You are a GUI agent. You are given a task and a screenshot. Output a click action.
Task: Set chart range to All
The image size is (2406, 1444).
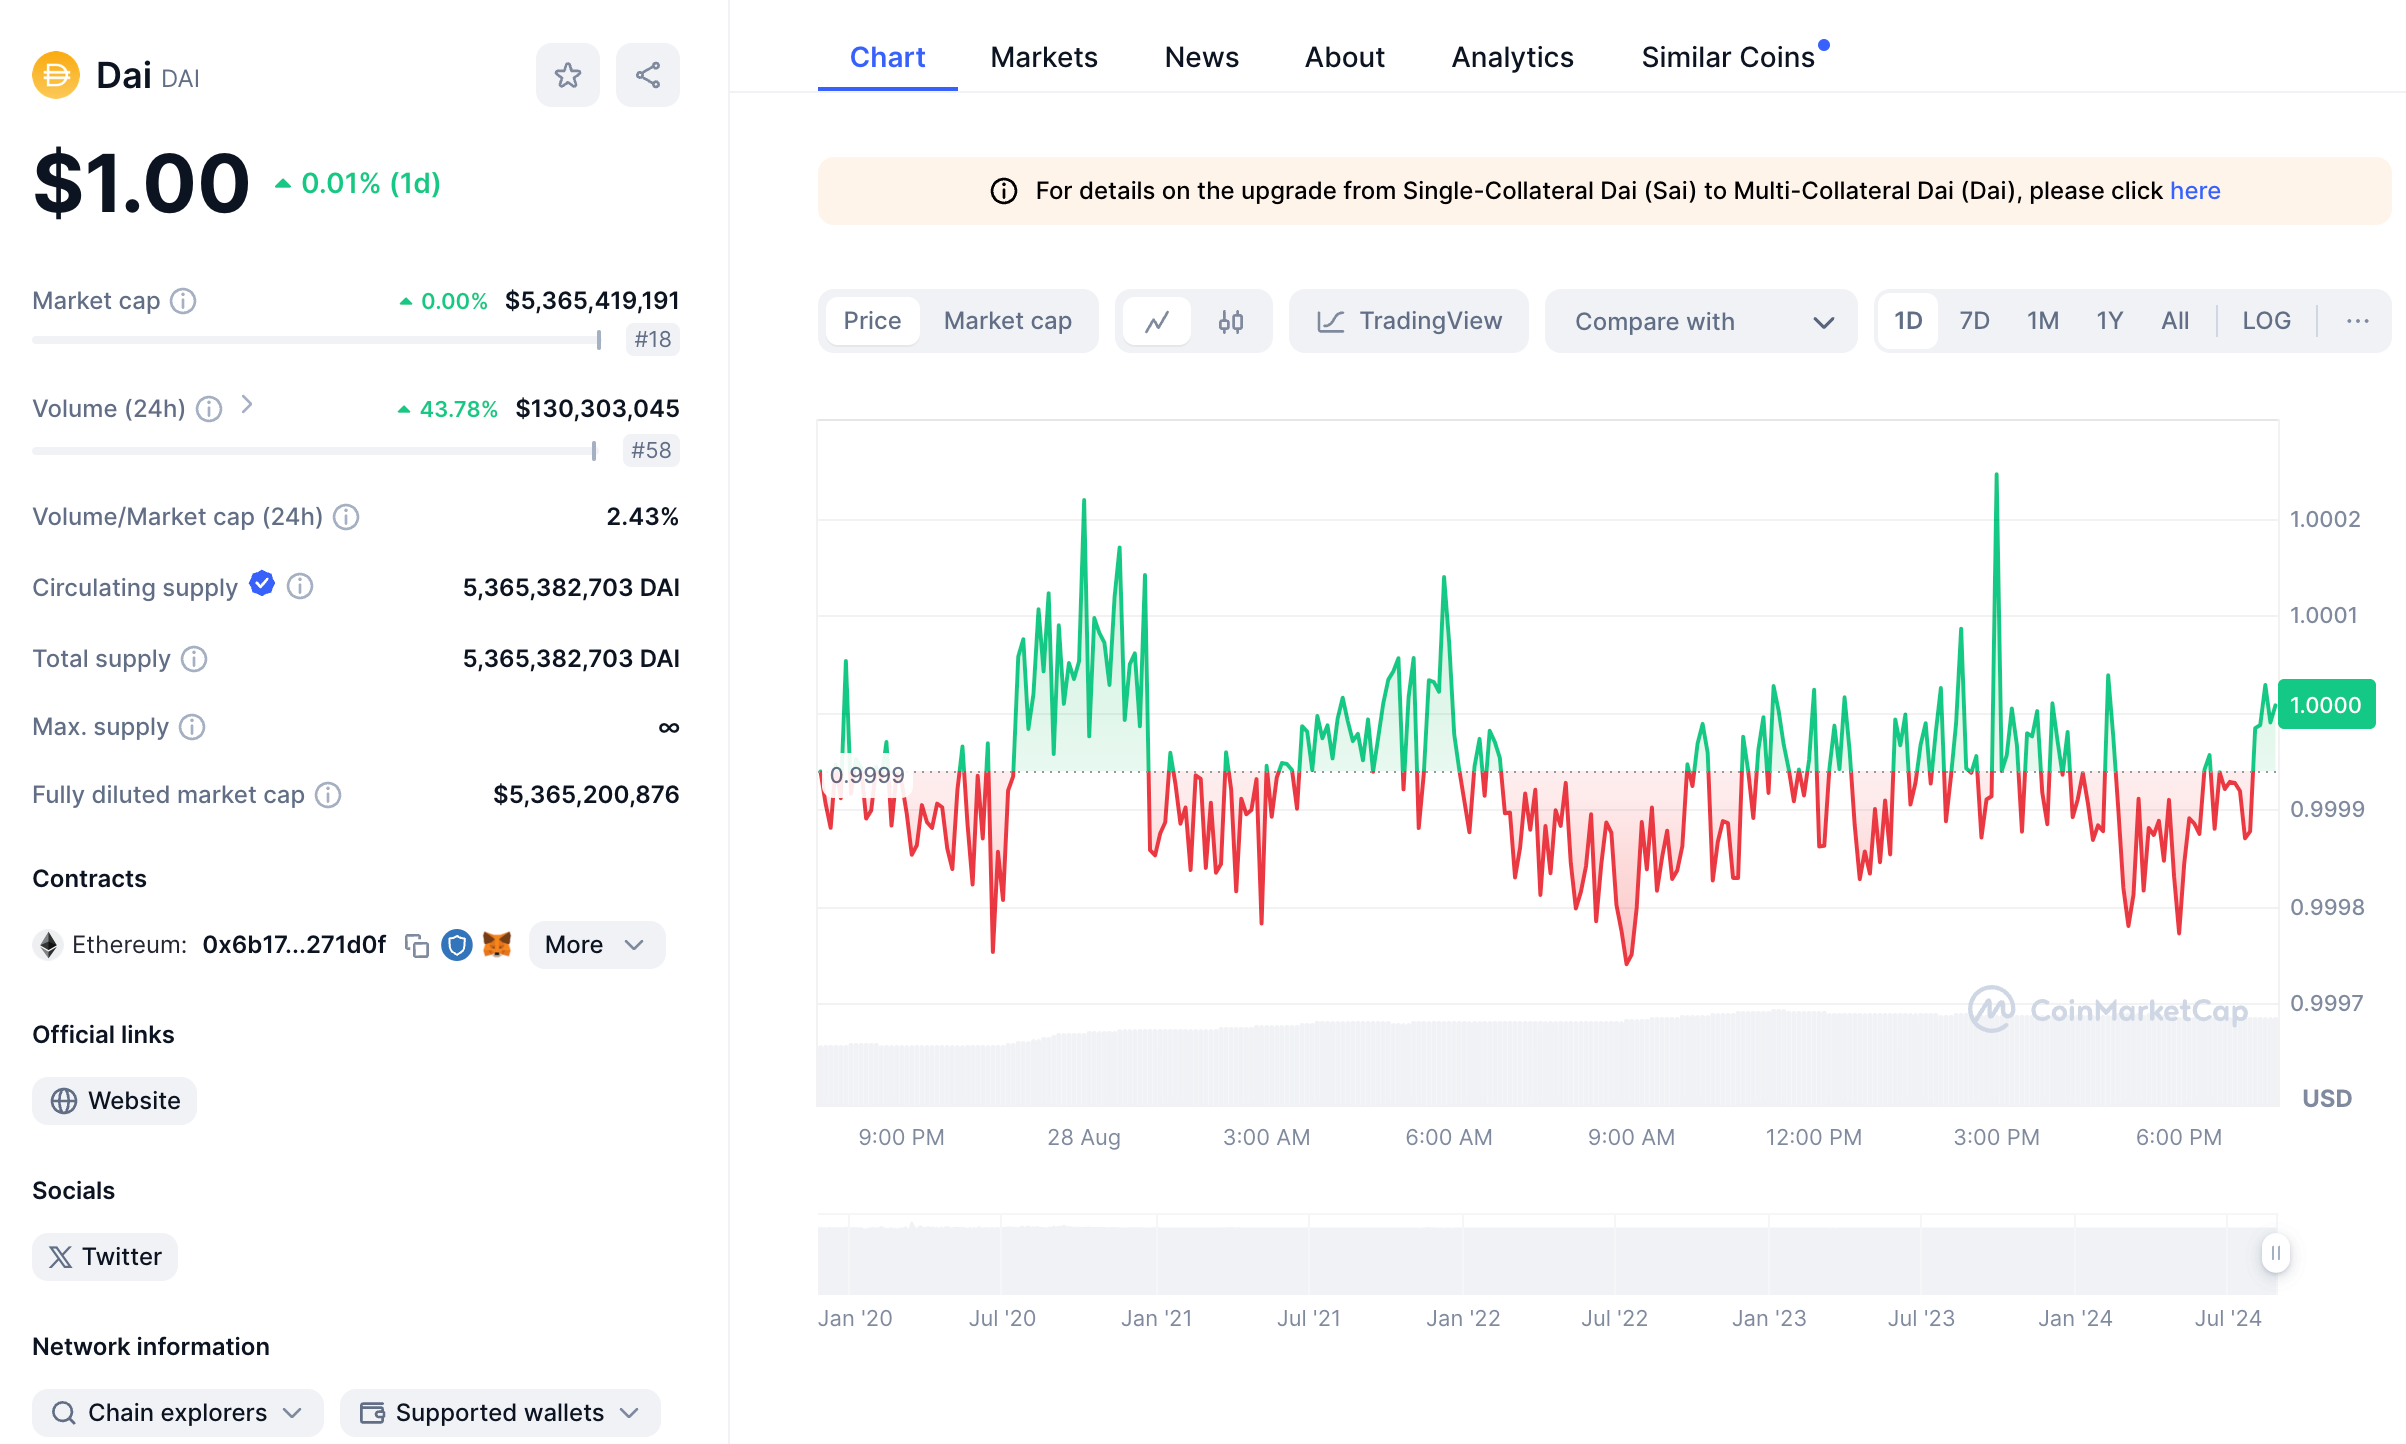(2175, 321)
